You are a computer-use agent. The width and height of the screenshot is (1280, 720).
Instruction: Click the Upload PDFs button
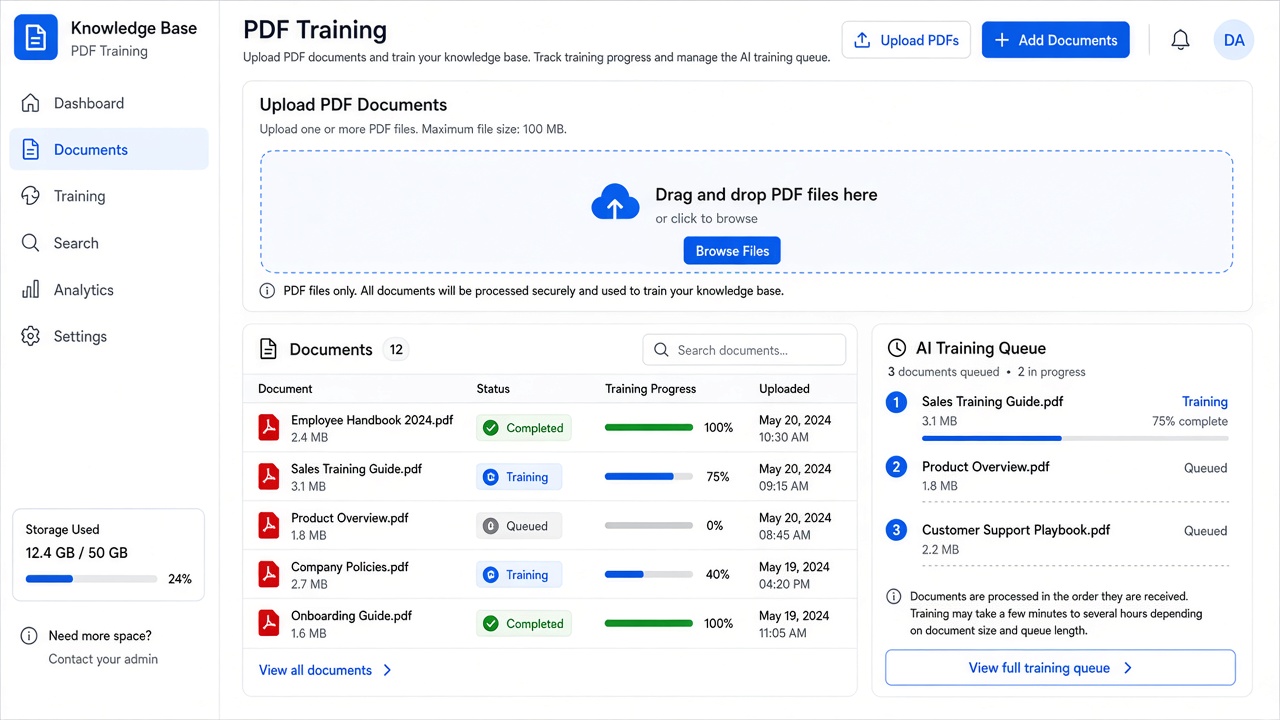pyautogui.click(x=906, y=40)
